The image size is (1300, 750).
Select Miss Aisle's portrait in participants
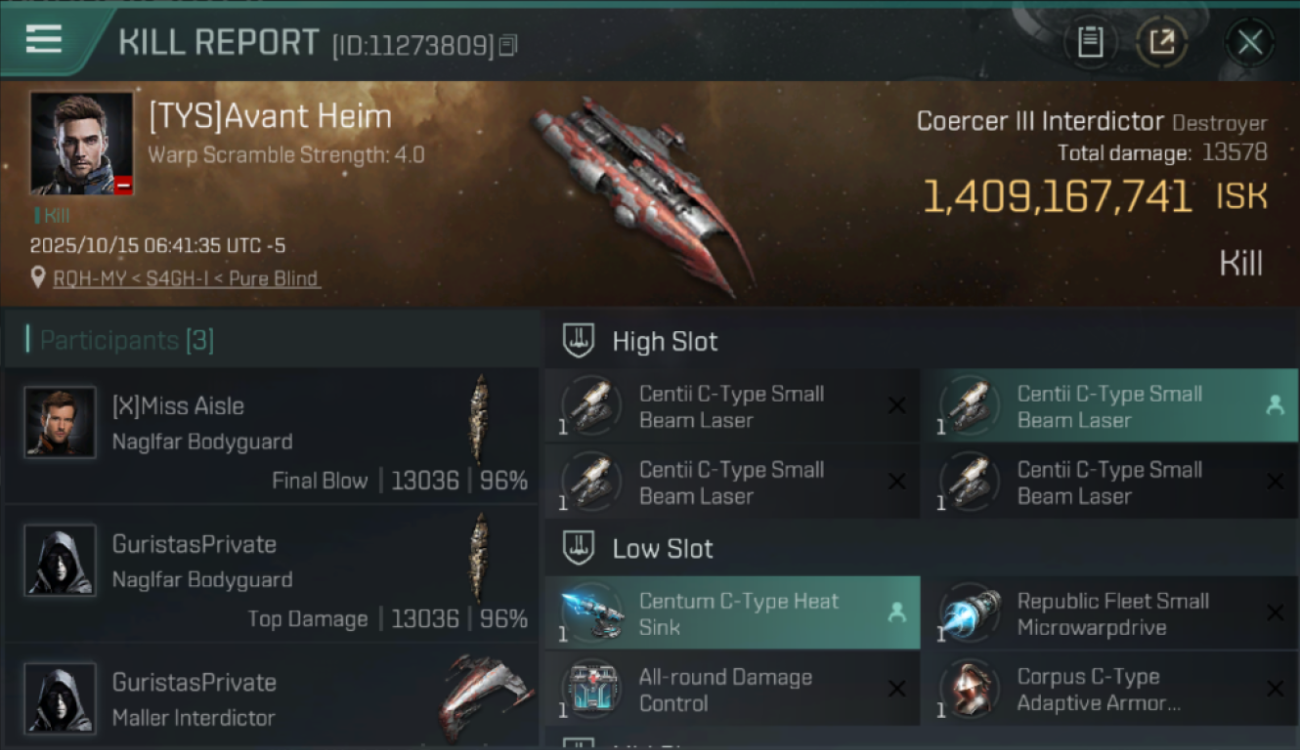(60, 422)
